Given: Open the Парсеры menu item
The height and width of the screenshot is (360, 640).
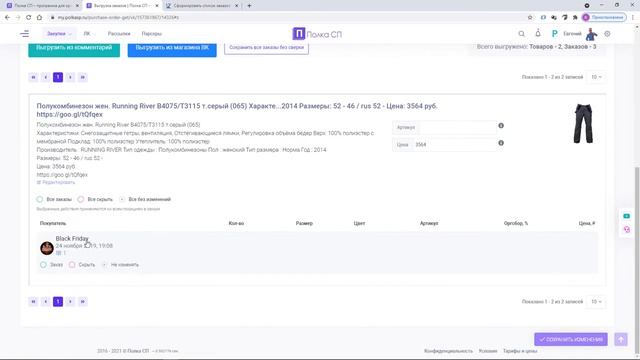Looking at the screenshot, I should 152,34.
